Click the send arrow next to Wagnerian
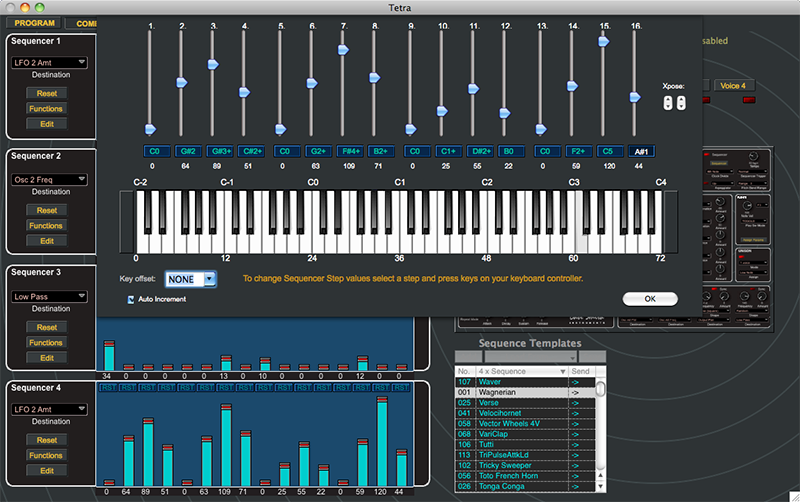 [x=576, y=393]
